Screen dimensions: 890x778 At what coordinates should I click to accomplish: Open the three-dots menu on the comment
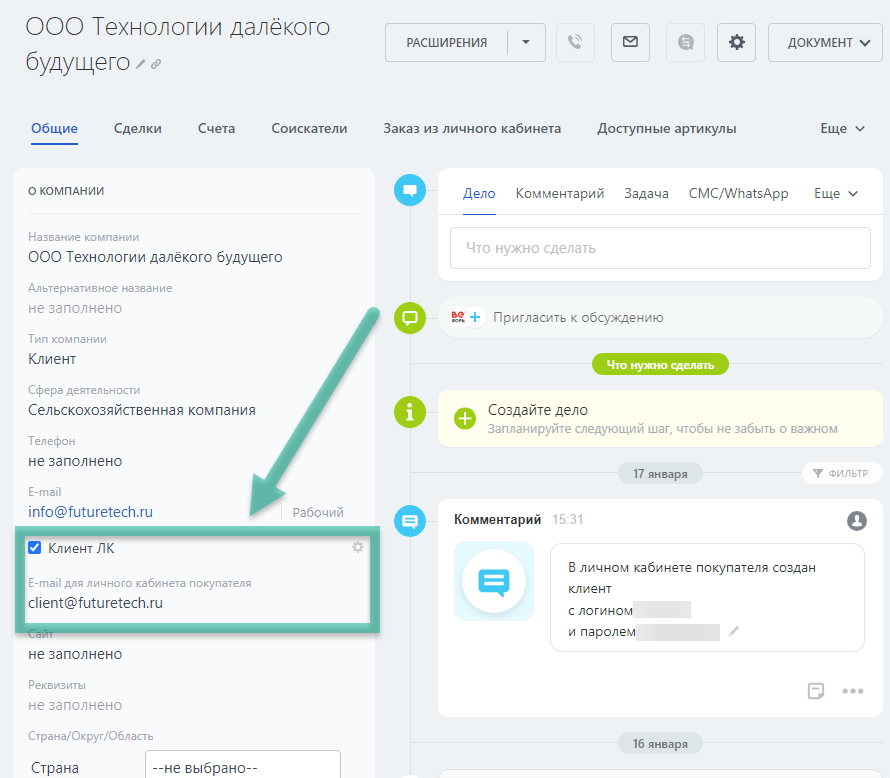(852, 691)
